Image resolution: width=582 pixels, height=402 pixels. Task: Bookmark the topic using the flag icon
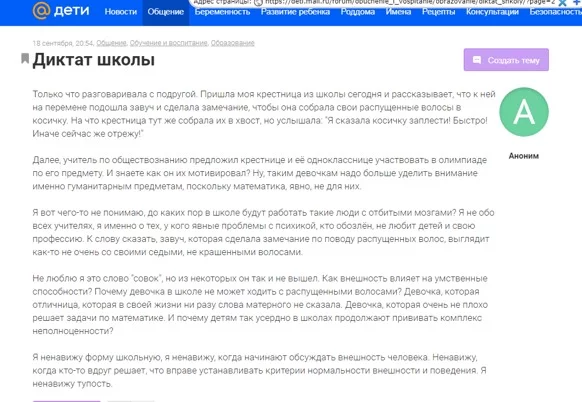point(25,59)
